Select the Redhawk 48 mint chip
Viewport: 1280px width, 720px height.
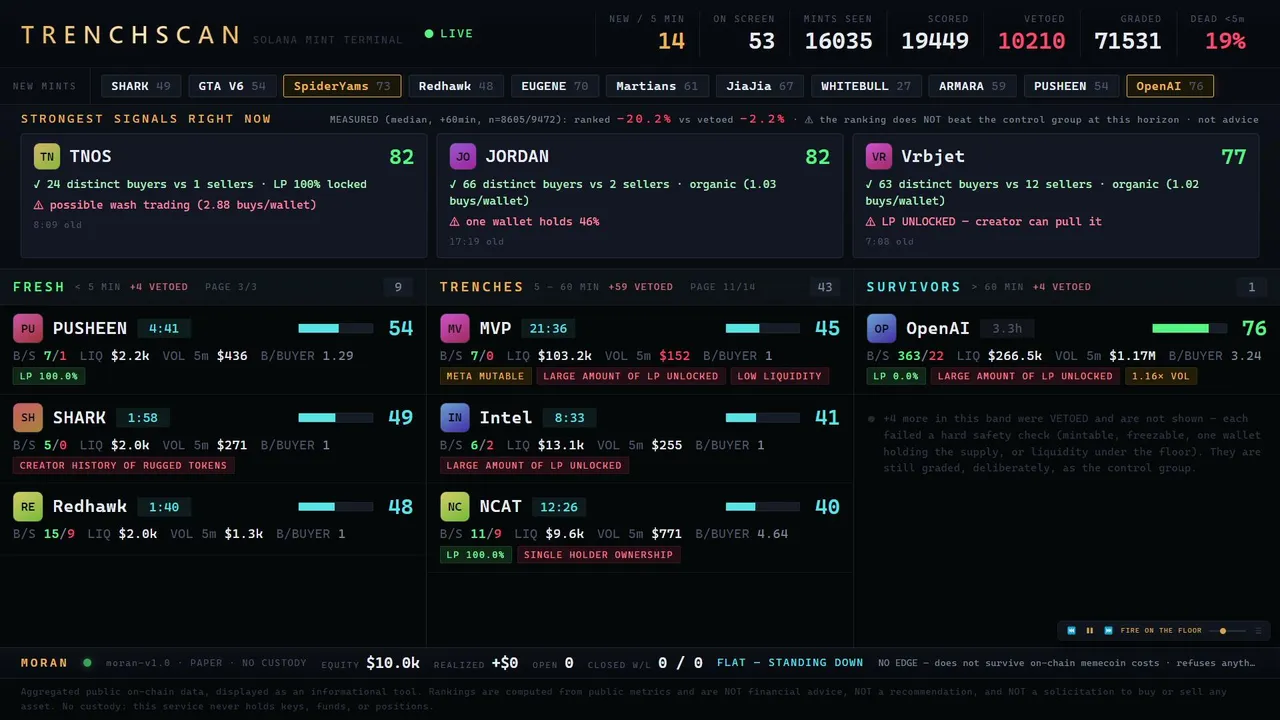[456, 87]
